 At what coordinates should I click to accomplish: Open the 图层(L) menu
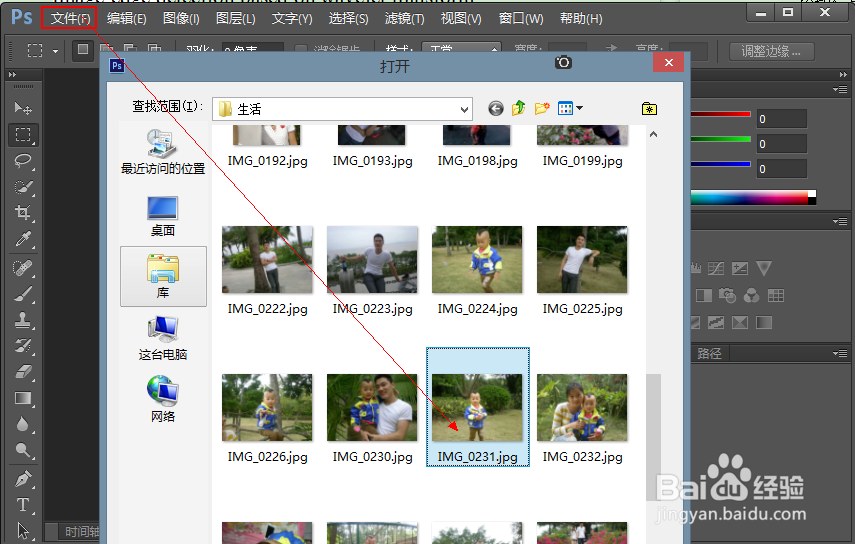(235, 19)
